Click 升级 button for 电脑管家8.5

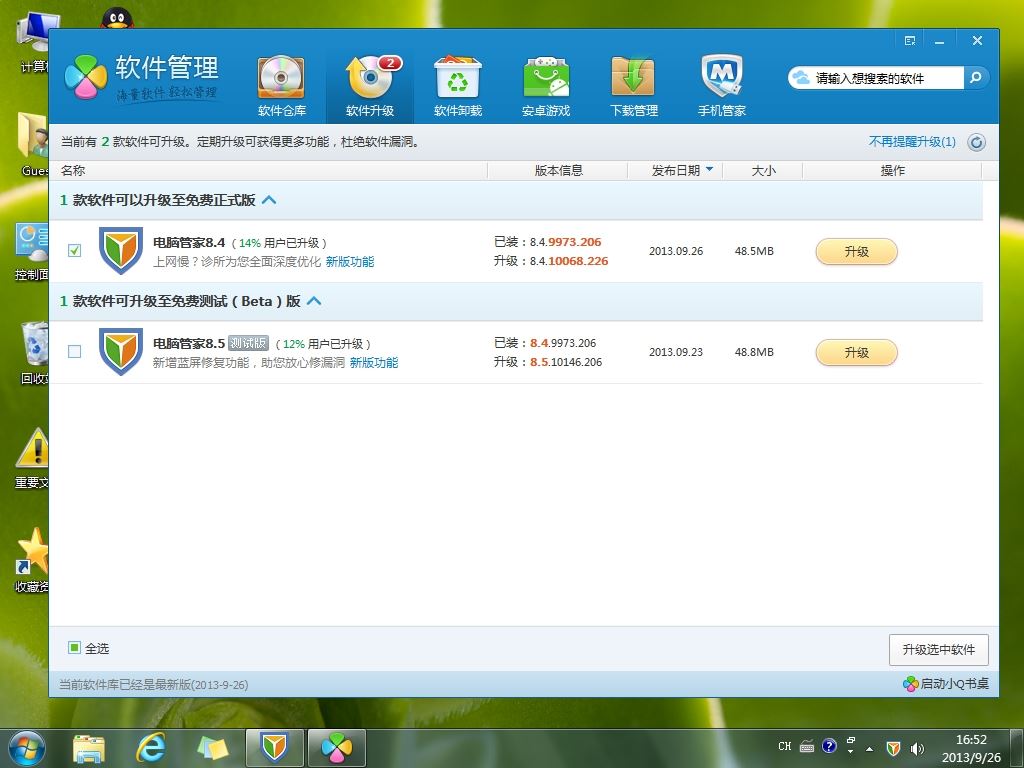tap(856, 353)
